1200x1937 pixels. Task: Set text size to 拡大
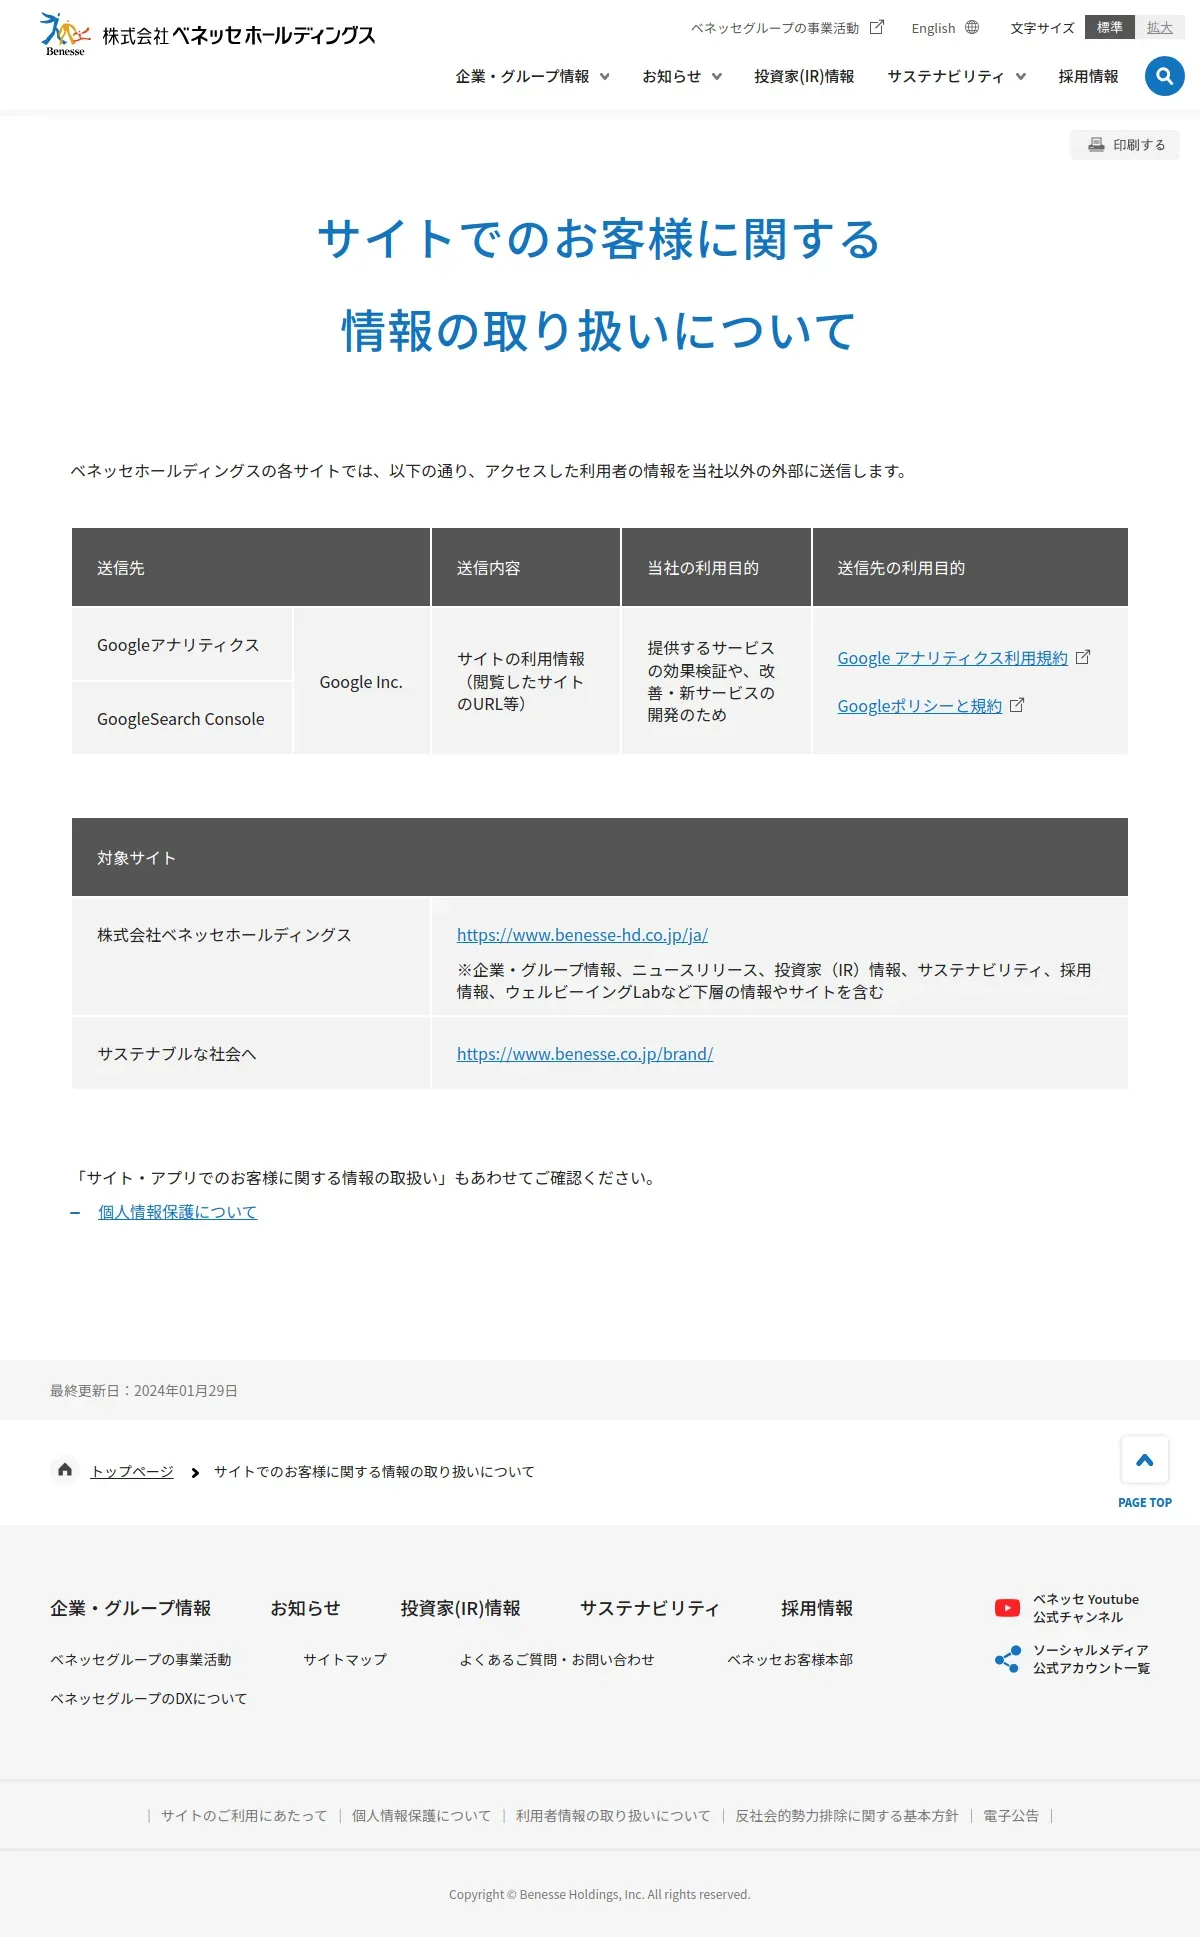click(1159, 27)
